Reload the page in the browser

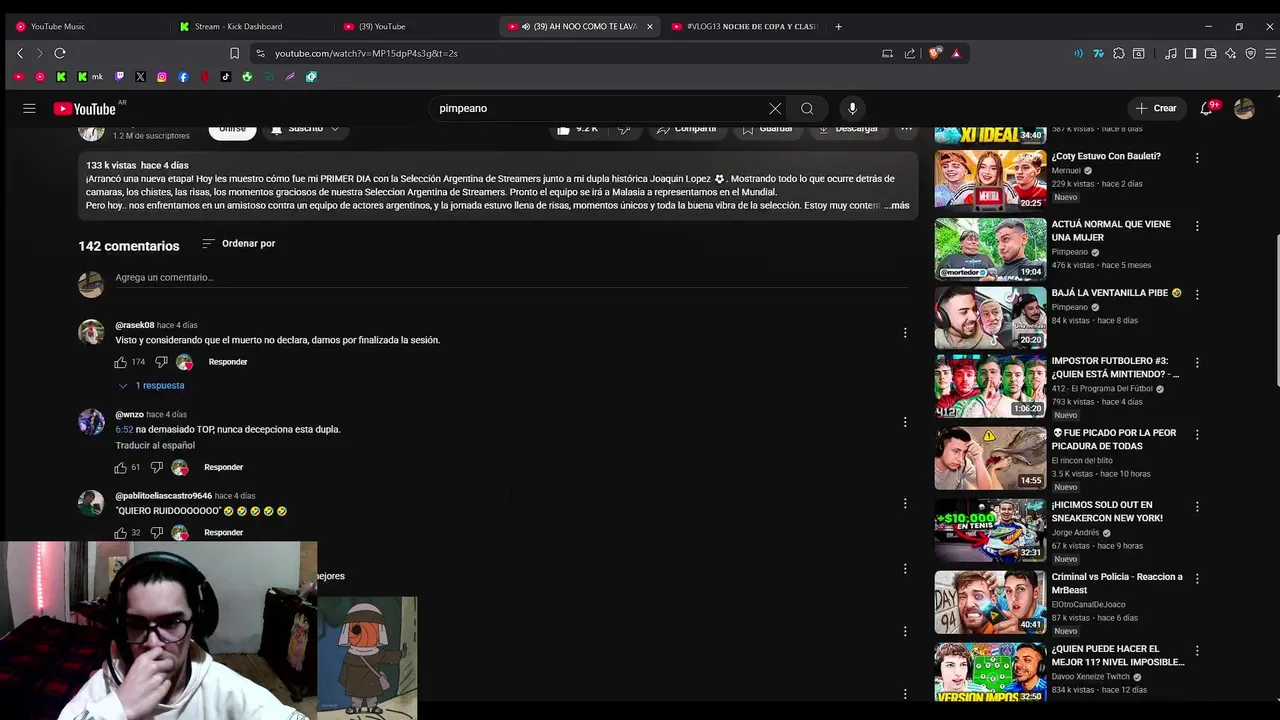(x=60, y=53)
